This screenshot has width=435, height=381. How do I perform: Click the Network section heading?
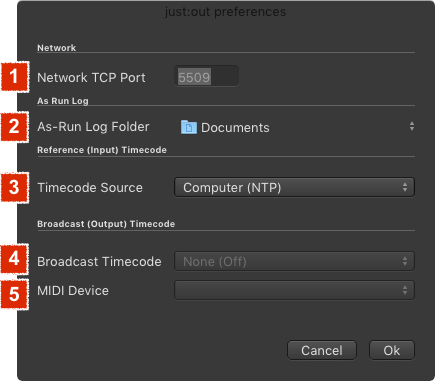pyautogui.click(x=57, y=48)
